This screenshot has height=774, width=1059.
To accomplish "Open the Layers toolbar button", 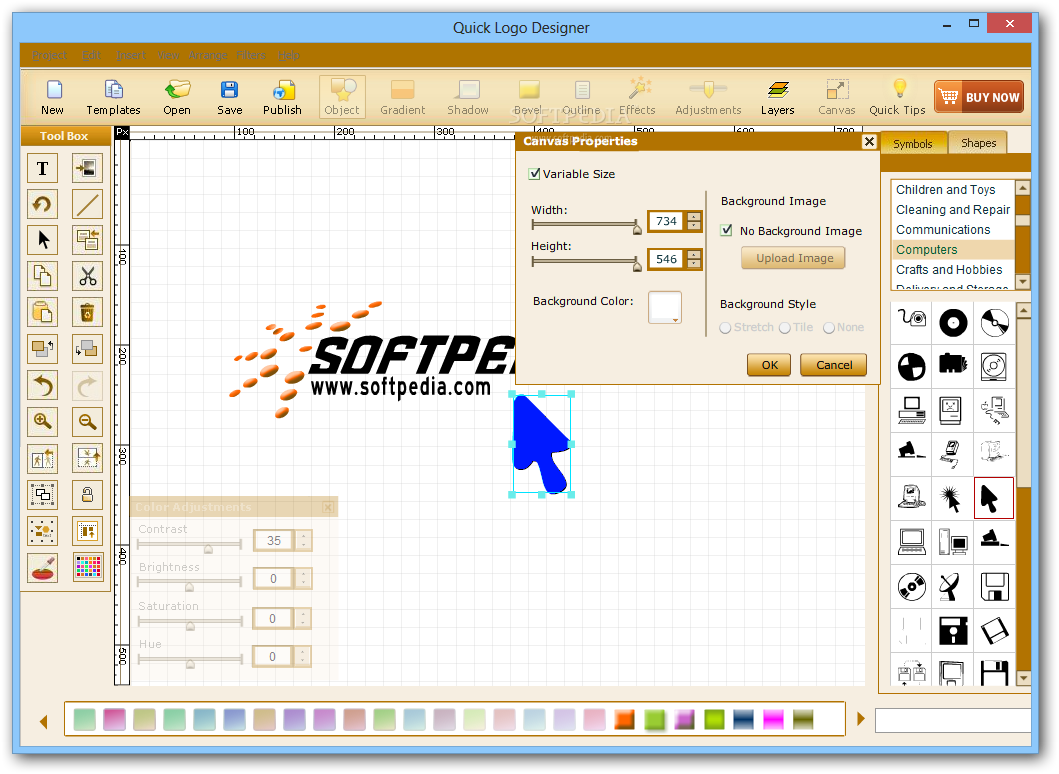I will [778, 98].
